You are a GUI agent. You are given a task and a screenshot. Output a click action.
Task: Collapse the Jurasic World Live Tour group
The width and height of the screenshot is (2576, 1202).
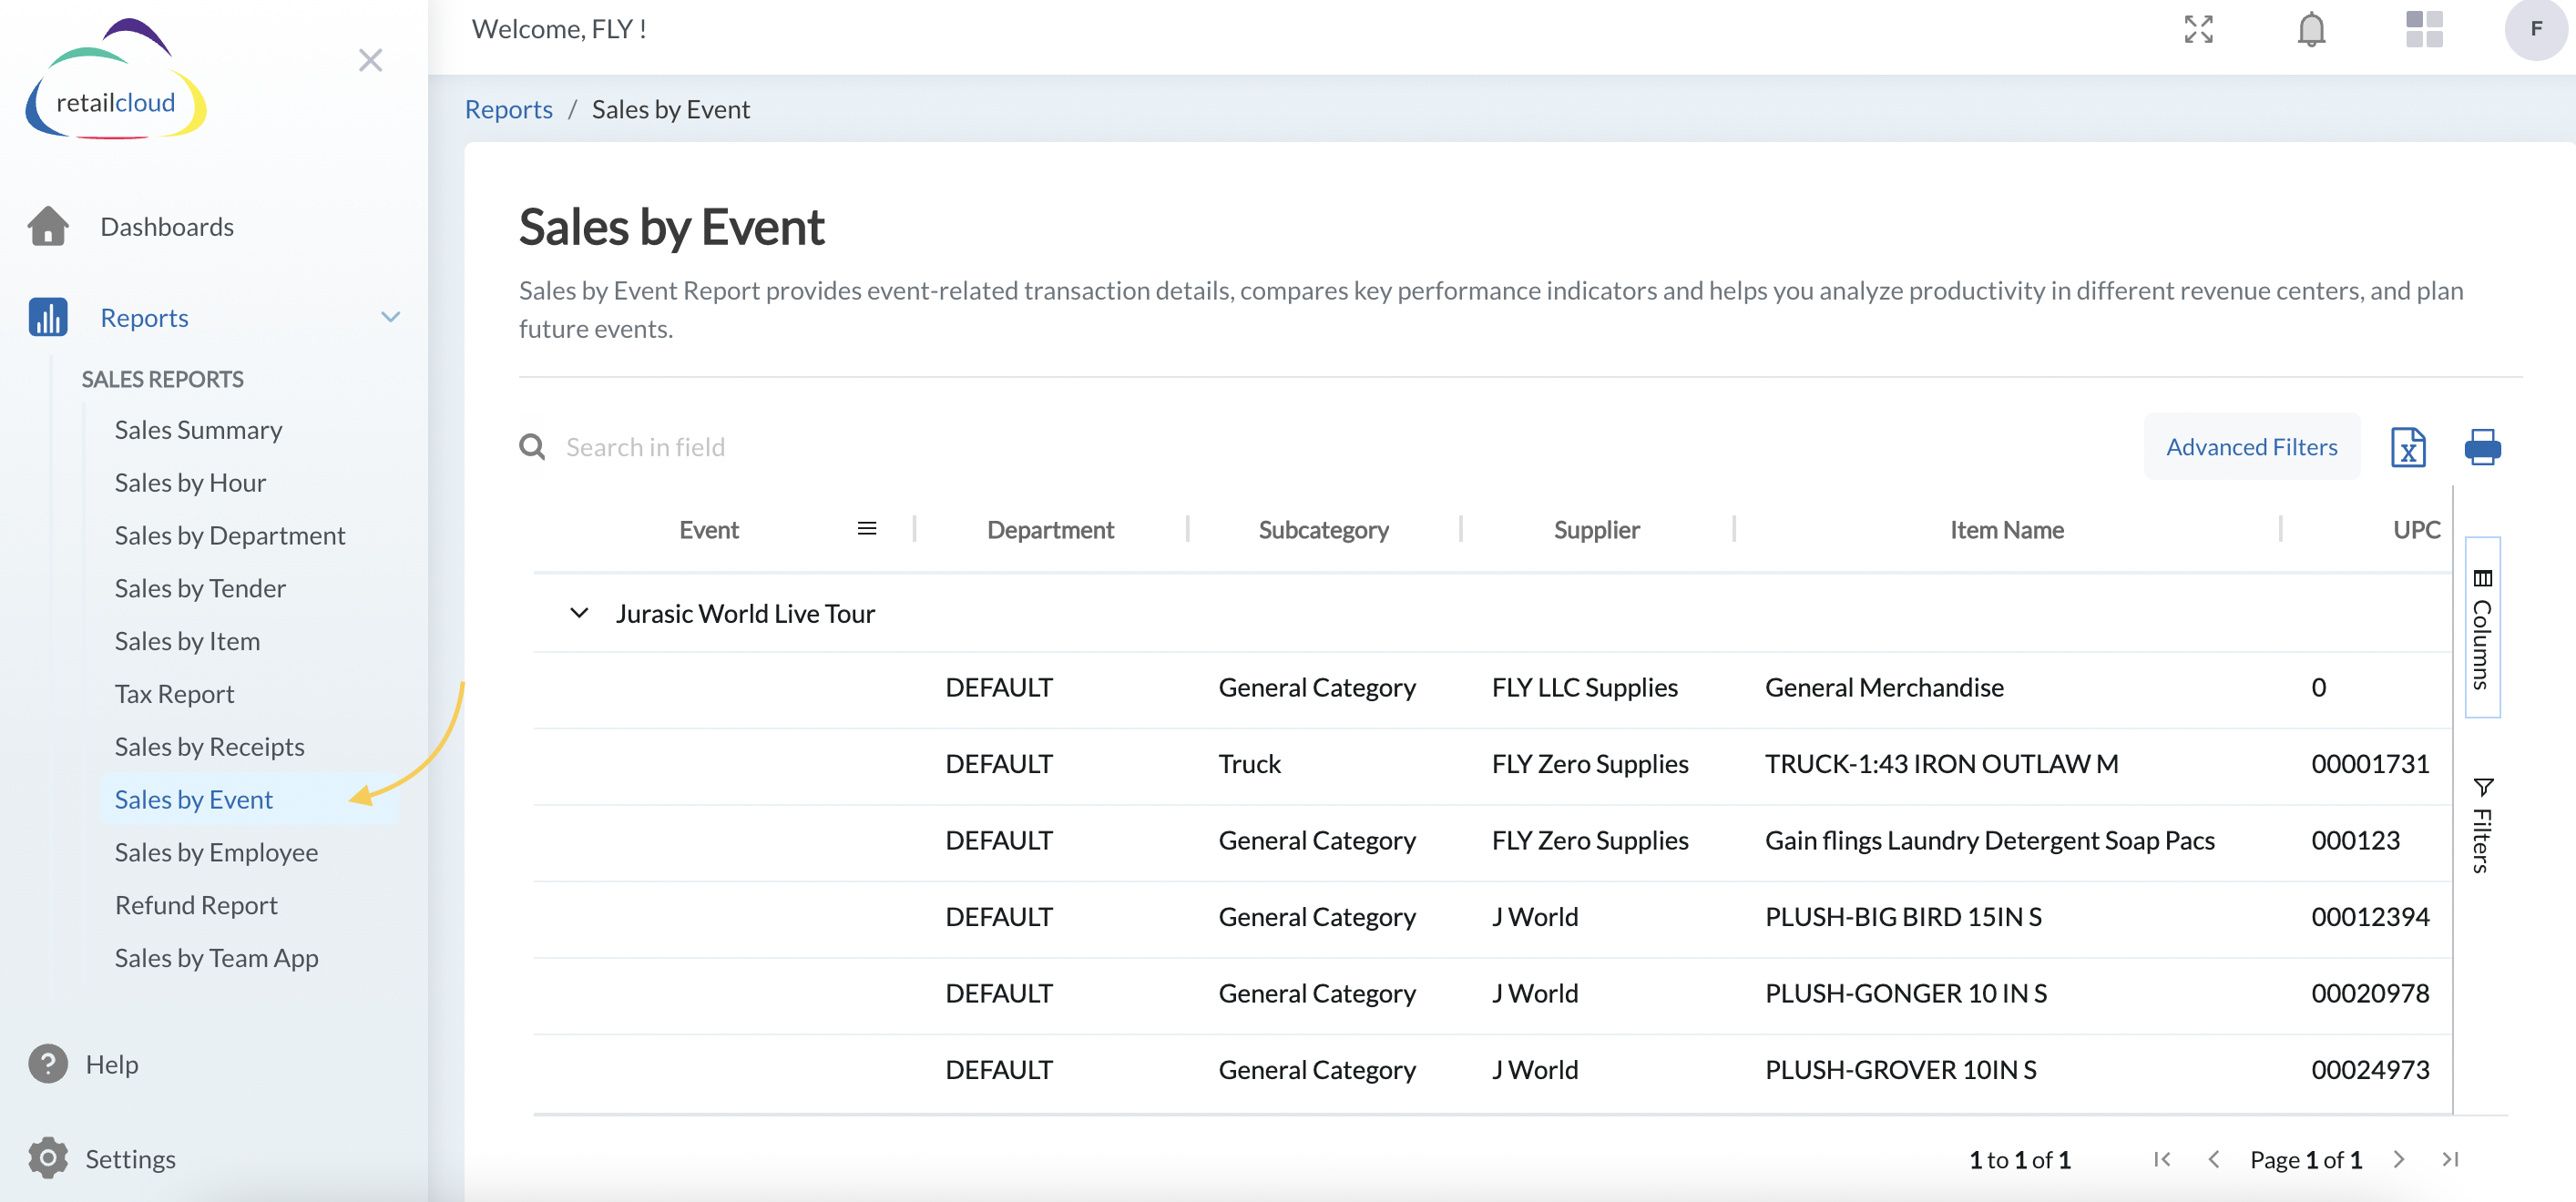pos(579,612)
